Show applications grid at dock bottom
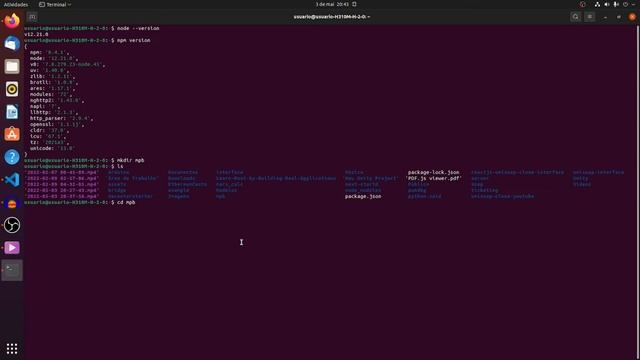The width and height of the screenshot is (640, 360). click(x=12, y=349)
